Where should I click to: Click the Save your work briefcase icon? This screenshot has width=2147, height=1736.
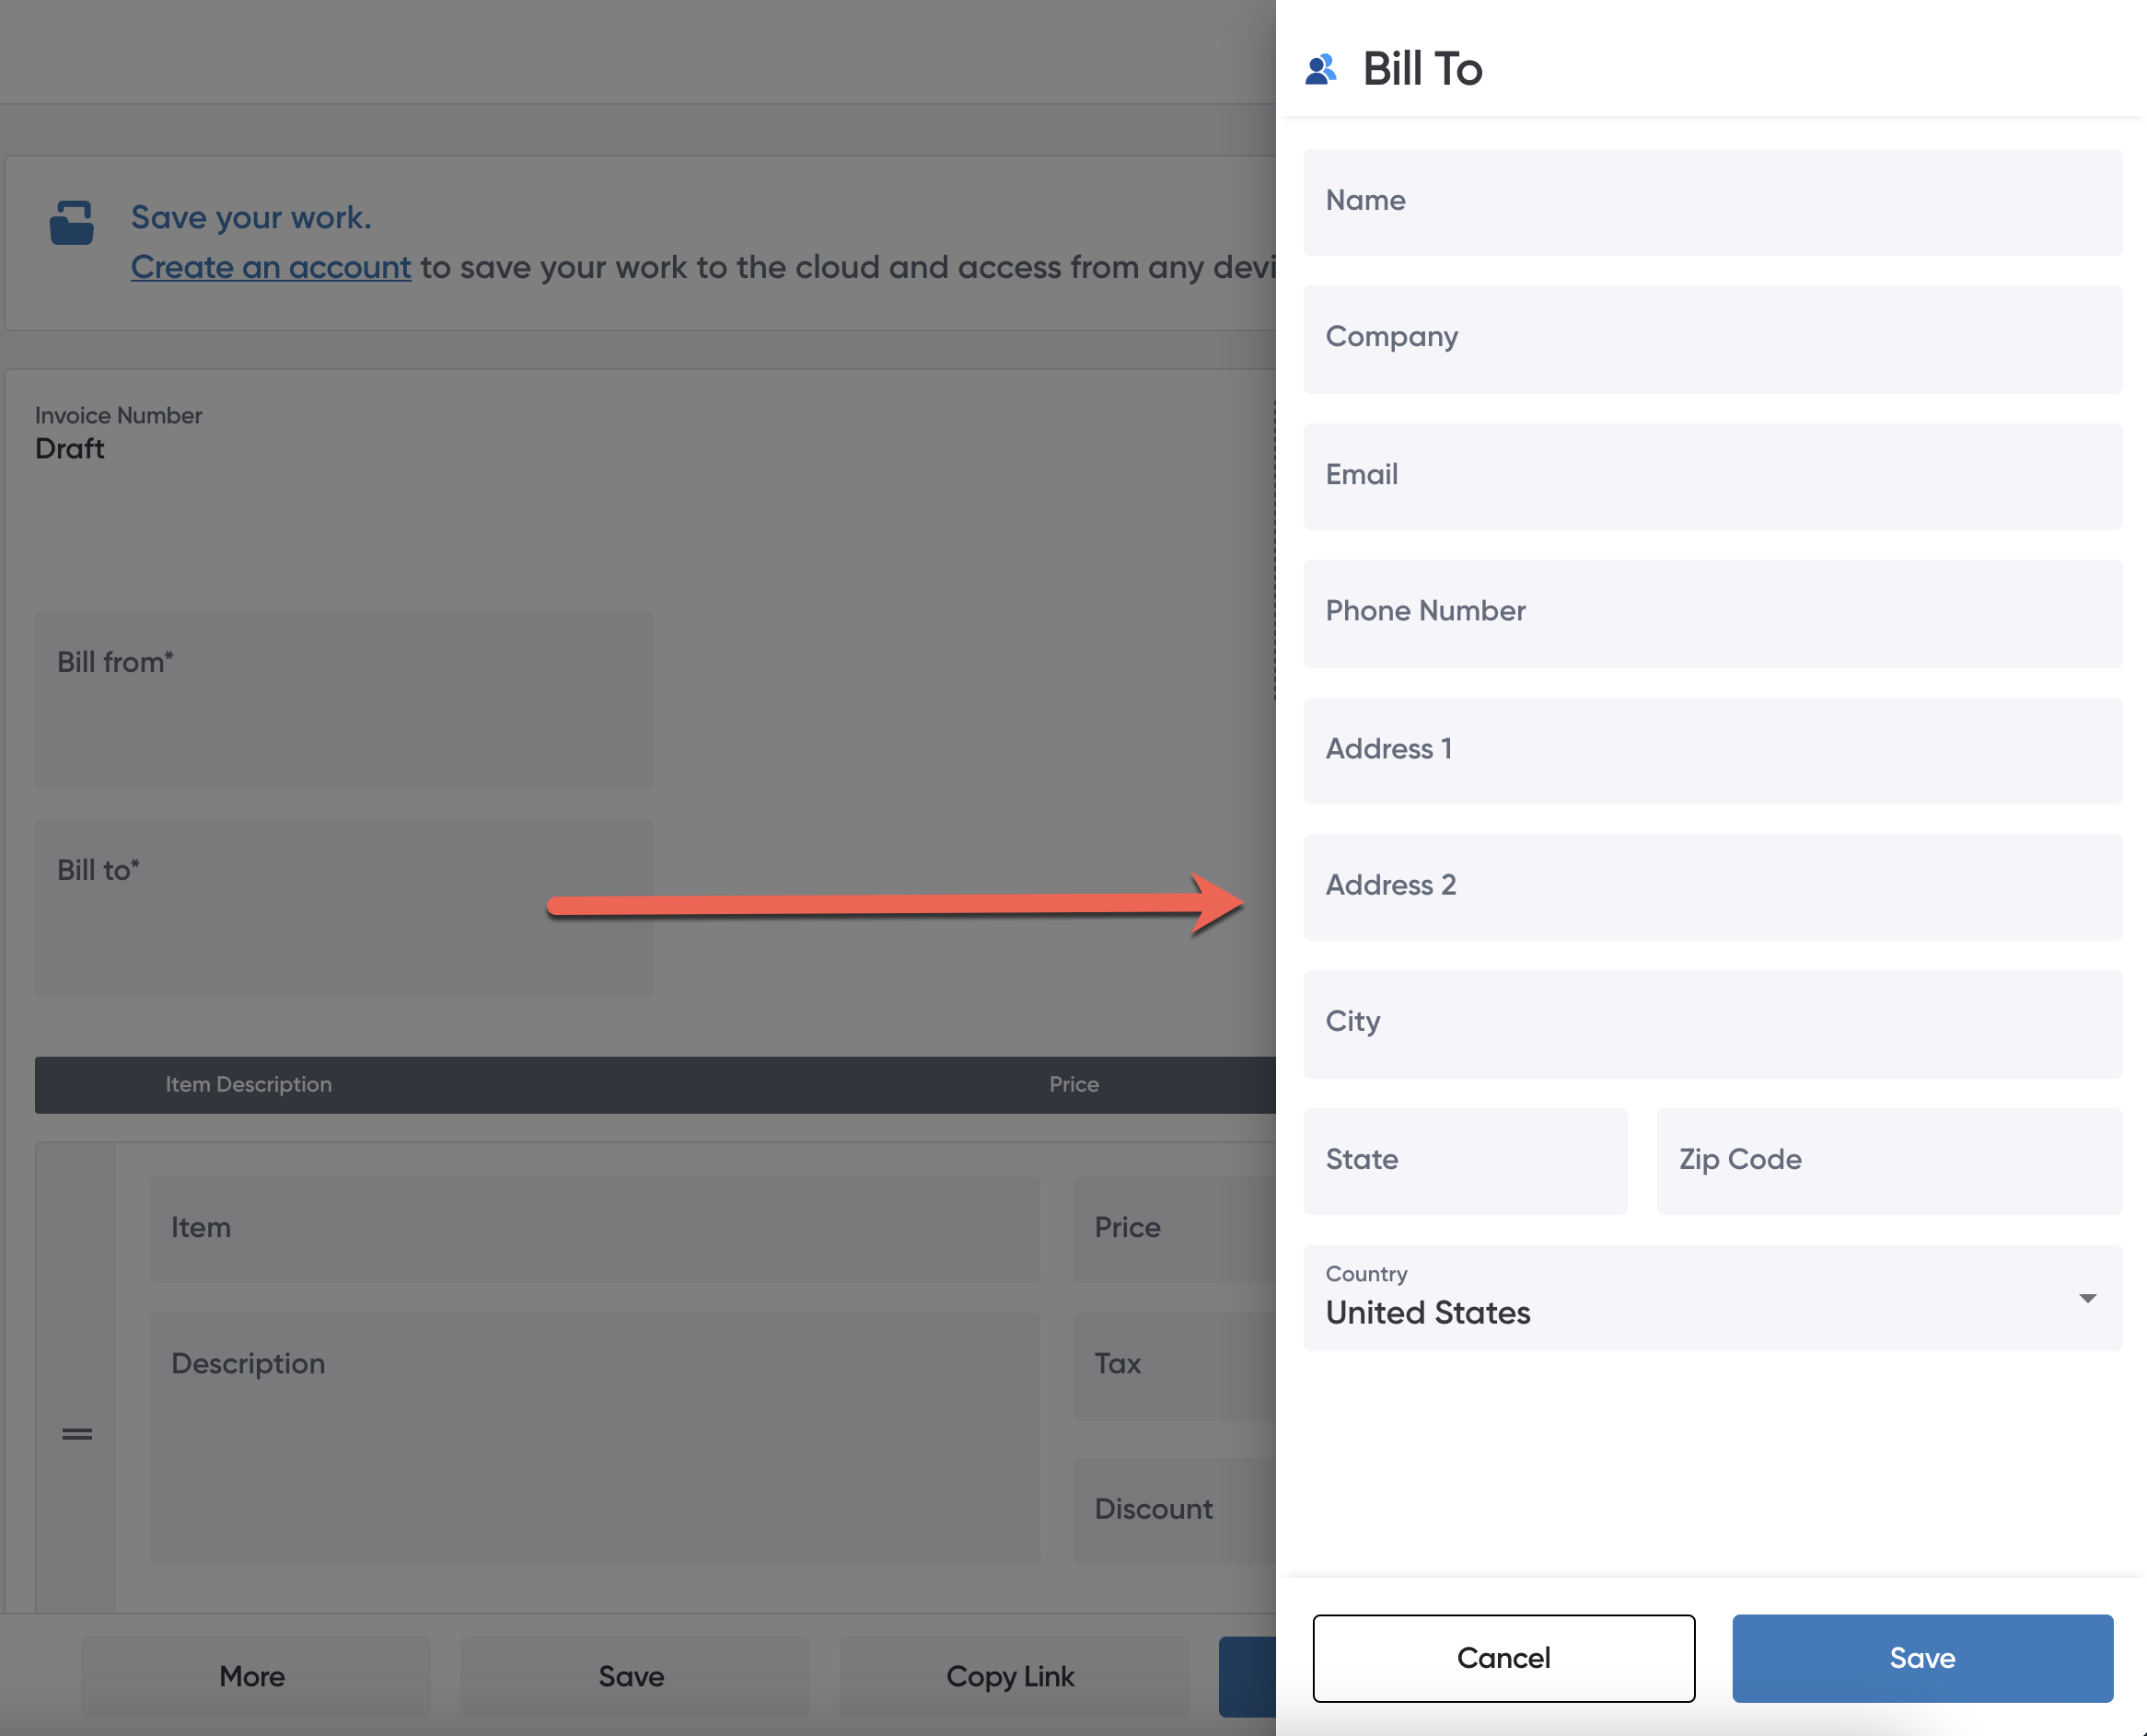(x=72, y=223)
